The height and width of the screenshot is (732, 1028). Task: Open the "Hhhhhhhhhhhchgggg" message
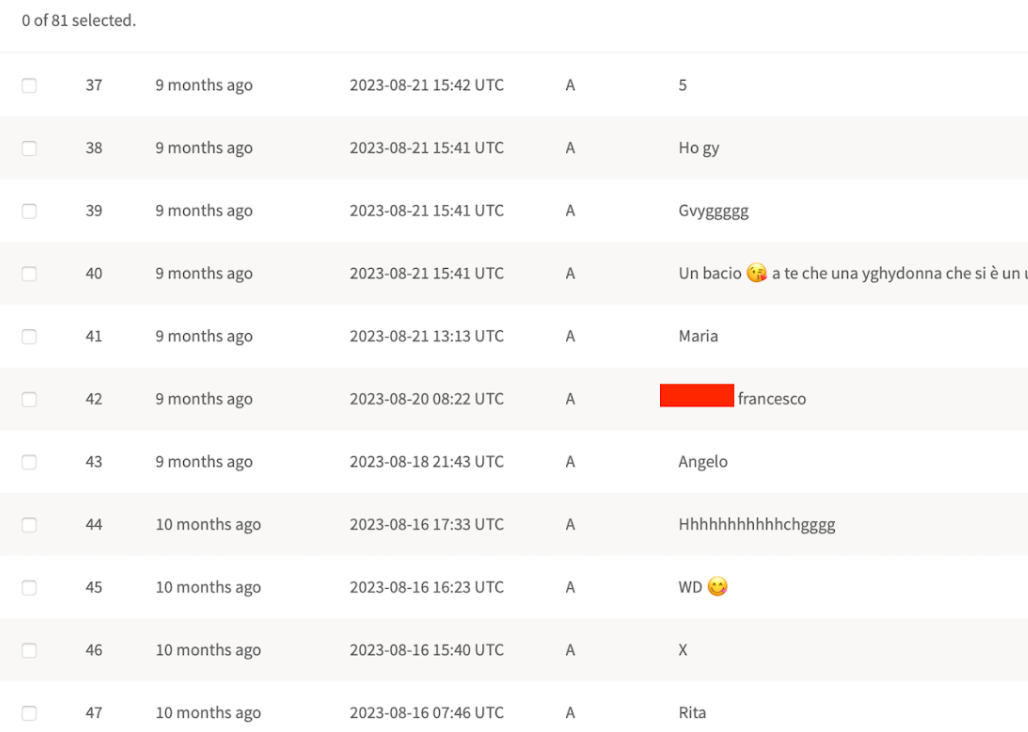pos(757,524)
